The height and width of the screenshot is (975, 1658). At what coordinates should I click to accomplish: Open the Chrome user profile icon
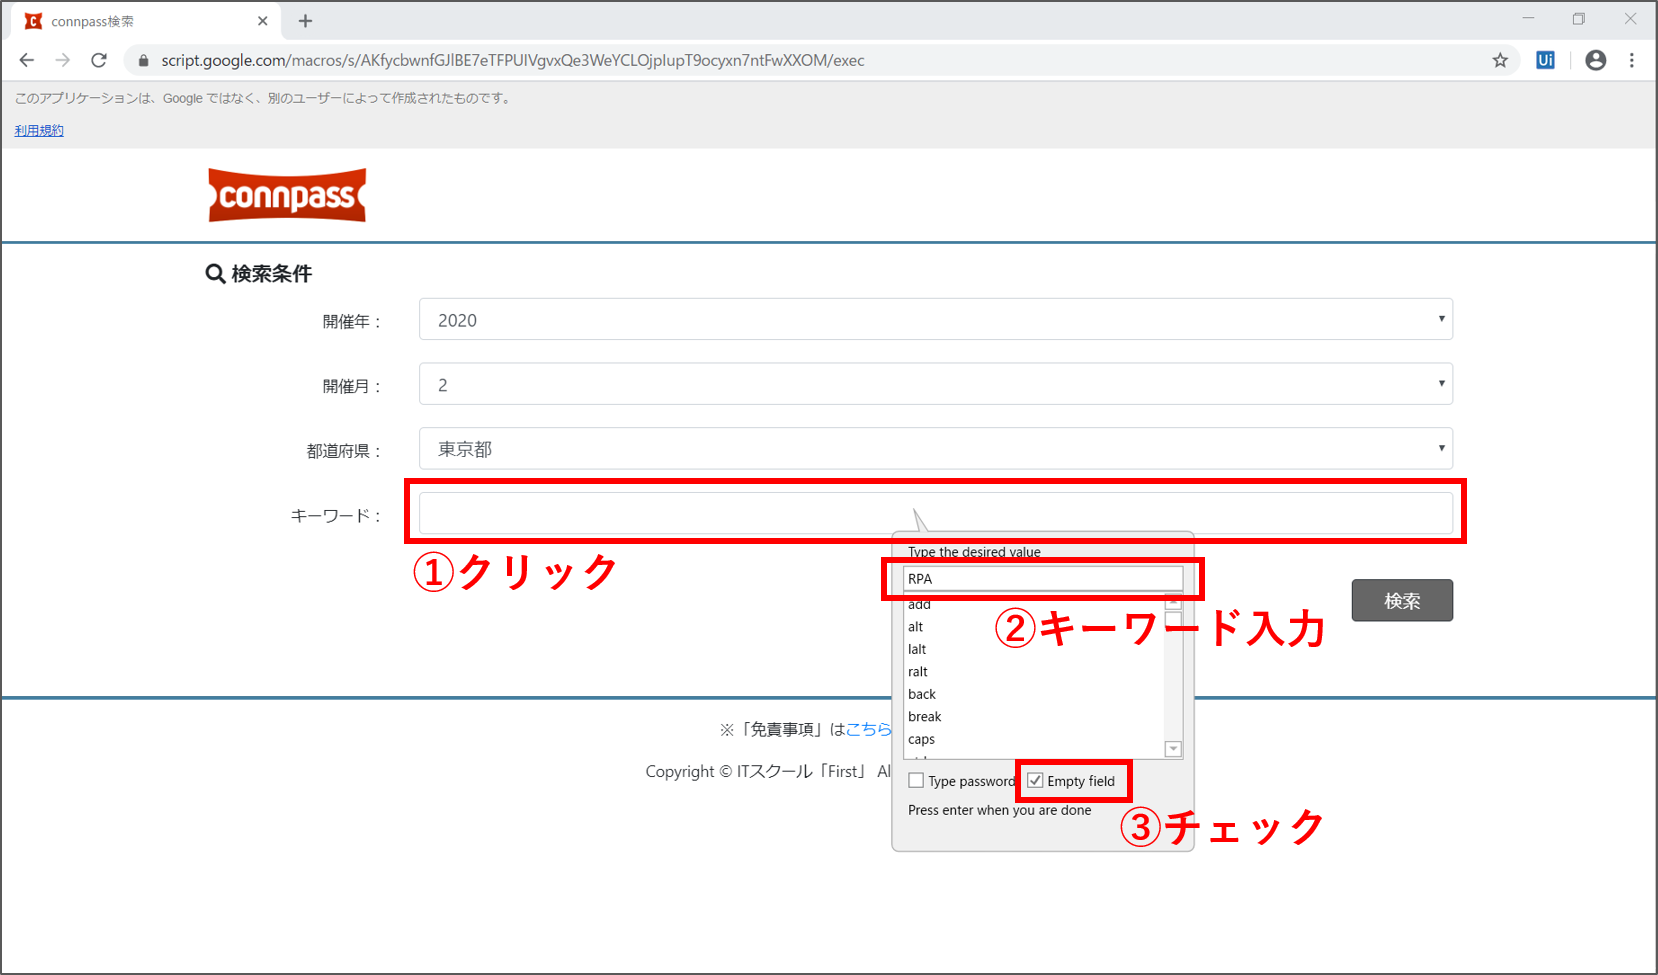click(x=1596, y=60)
